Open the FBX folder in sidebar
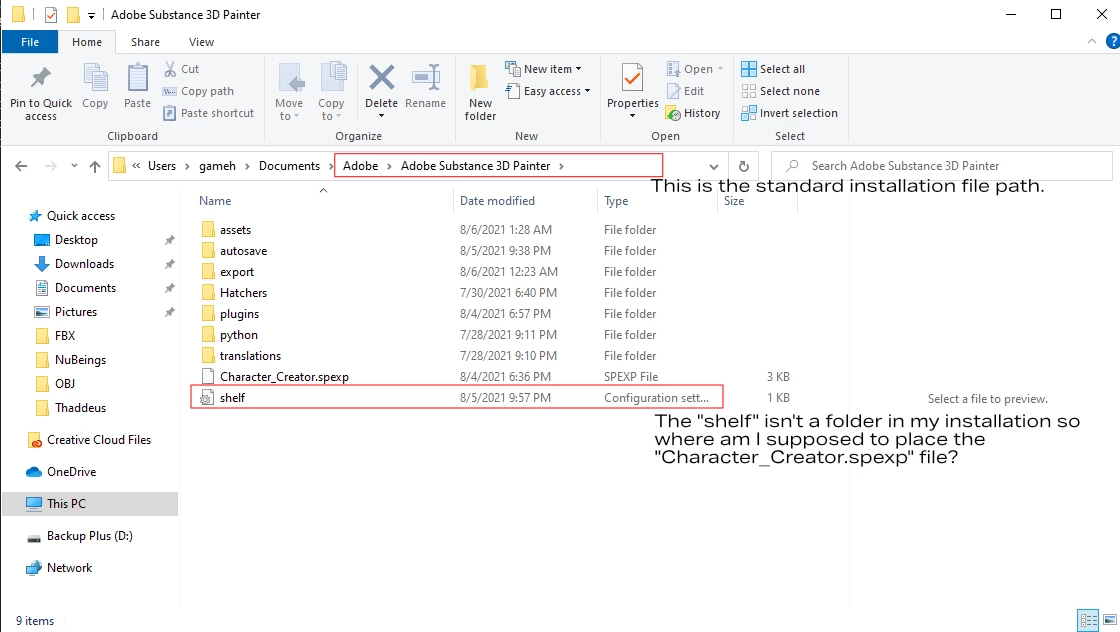The height and width of the screenshot is (632, 1120). point(65,336)
